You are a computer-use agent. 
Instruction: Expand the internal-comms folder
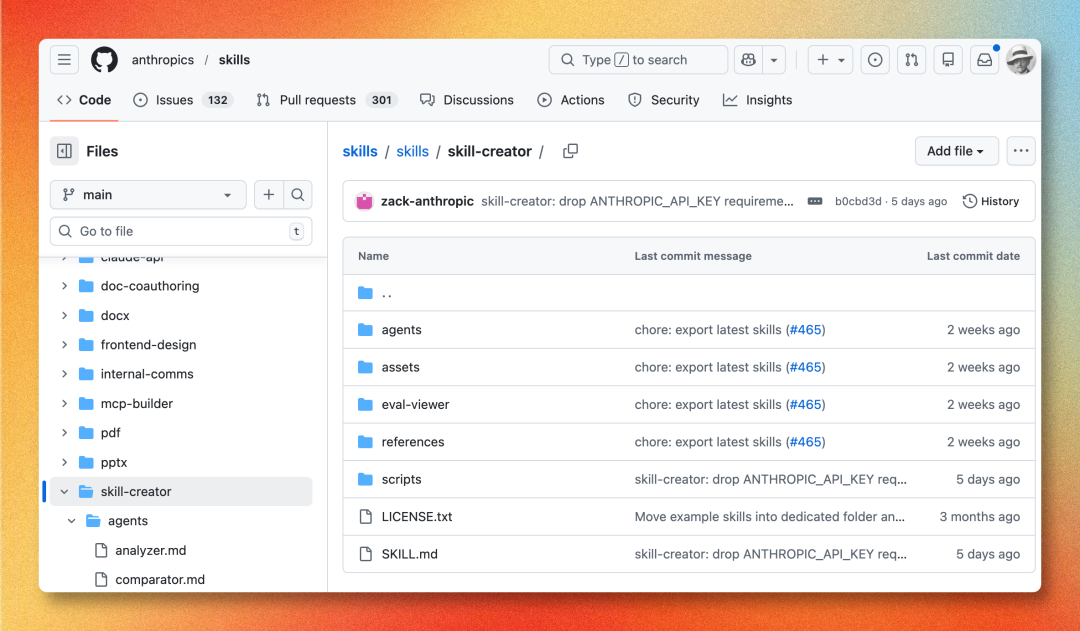[64, 374]
